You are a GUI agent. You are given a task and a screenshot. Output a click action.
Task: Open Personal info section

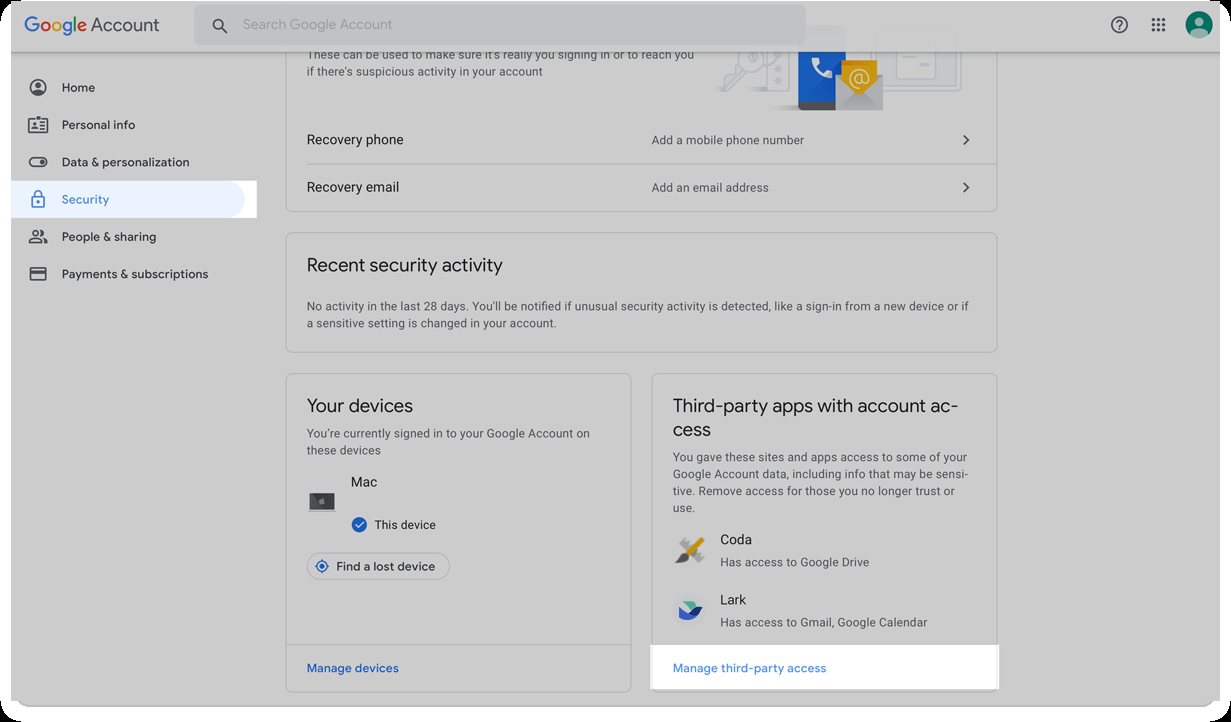(98, 125)
